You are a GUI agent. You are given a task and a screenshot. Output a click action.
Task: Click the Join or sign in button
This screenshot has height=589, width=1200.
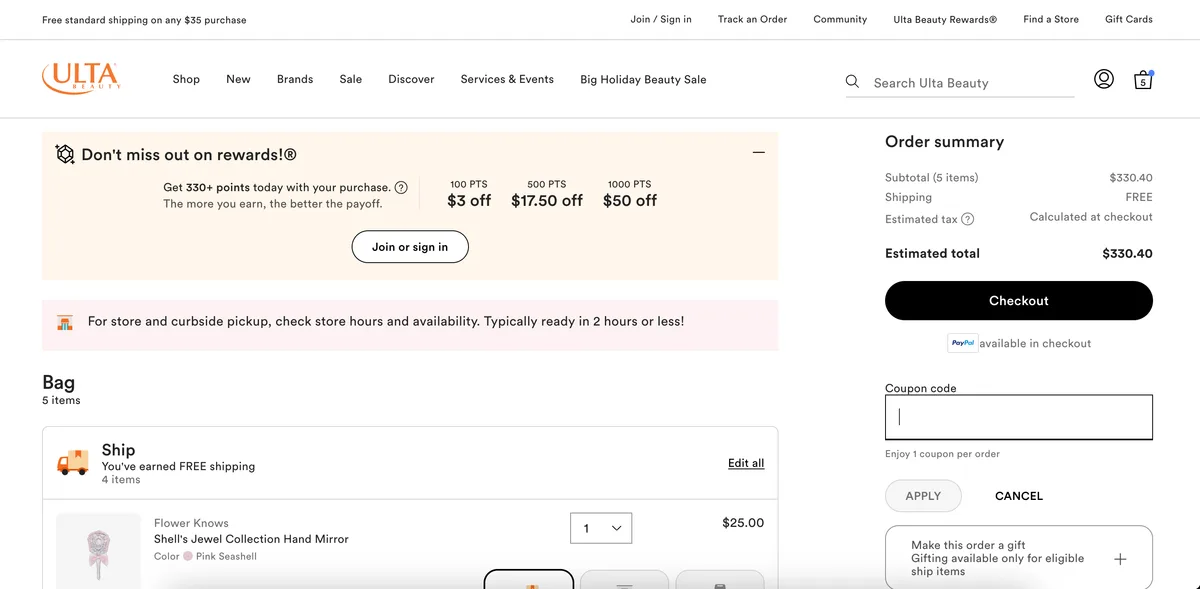pyautogui.click(x=410, y=247)
